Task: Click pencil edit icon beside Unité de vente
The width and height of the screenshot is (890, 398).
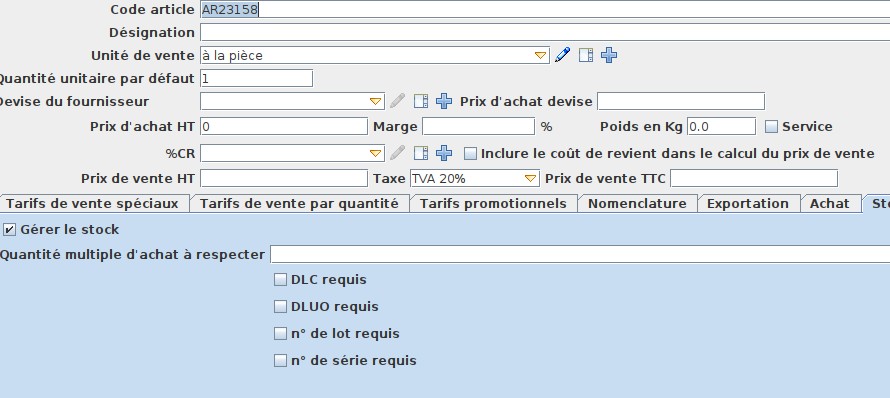Action: point(562,55)
